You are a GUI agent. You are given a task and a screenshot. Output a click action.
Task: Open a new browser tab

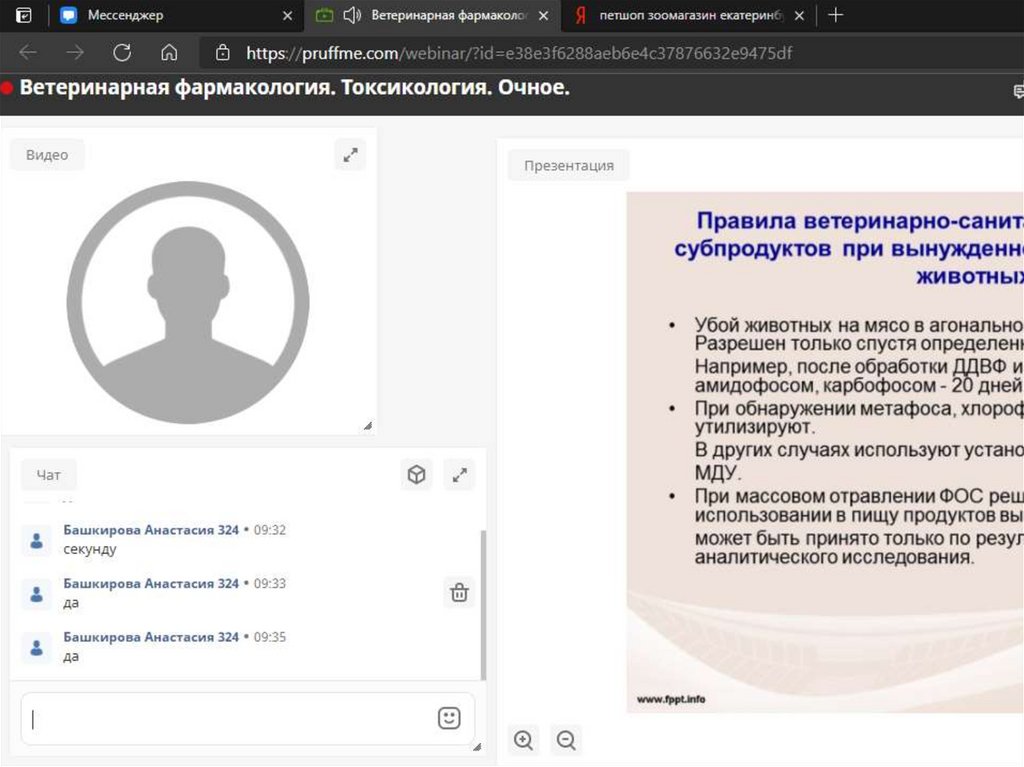coord(836,15)
